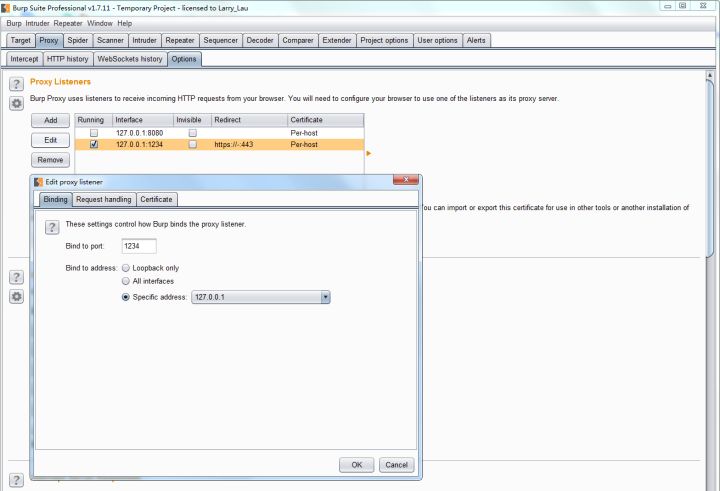The height and width of the screenshot is (491, 720).
Task: Open Certificate tab in dialog
Action: click(x=157, y=199)
